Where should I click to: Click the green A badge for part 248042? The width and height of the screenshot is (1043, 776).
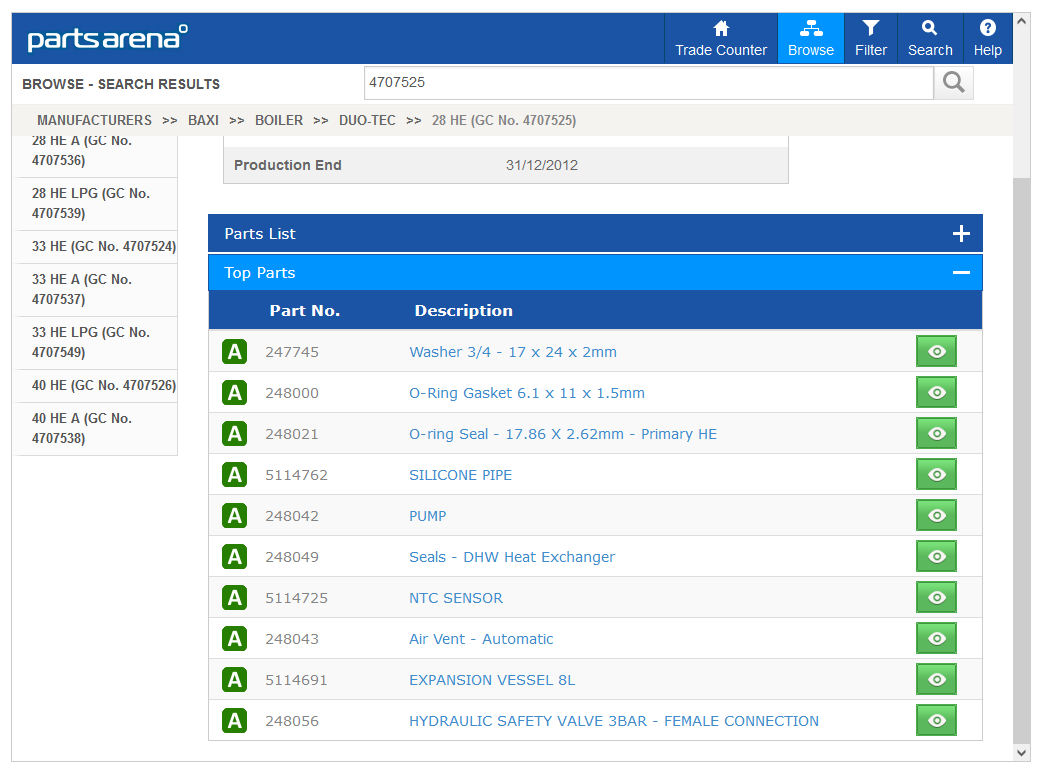[x=234, y=515]
